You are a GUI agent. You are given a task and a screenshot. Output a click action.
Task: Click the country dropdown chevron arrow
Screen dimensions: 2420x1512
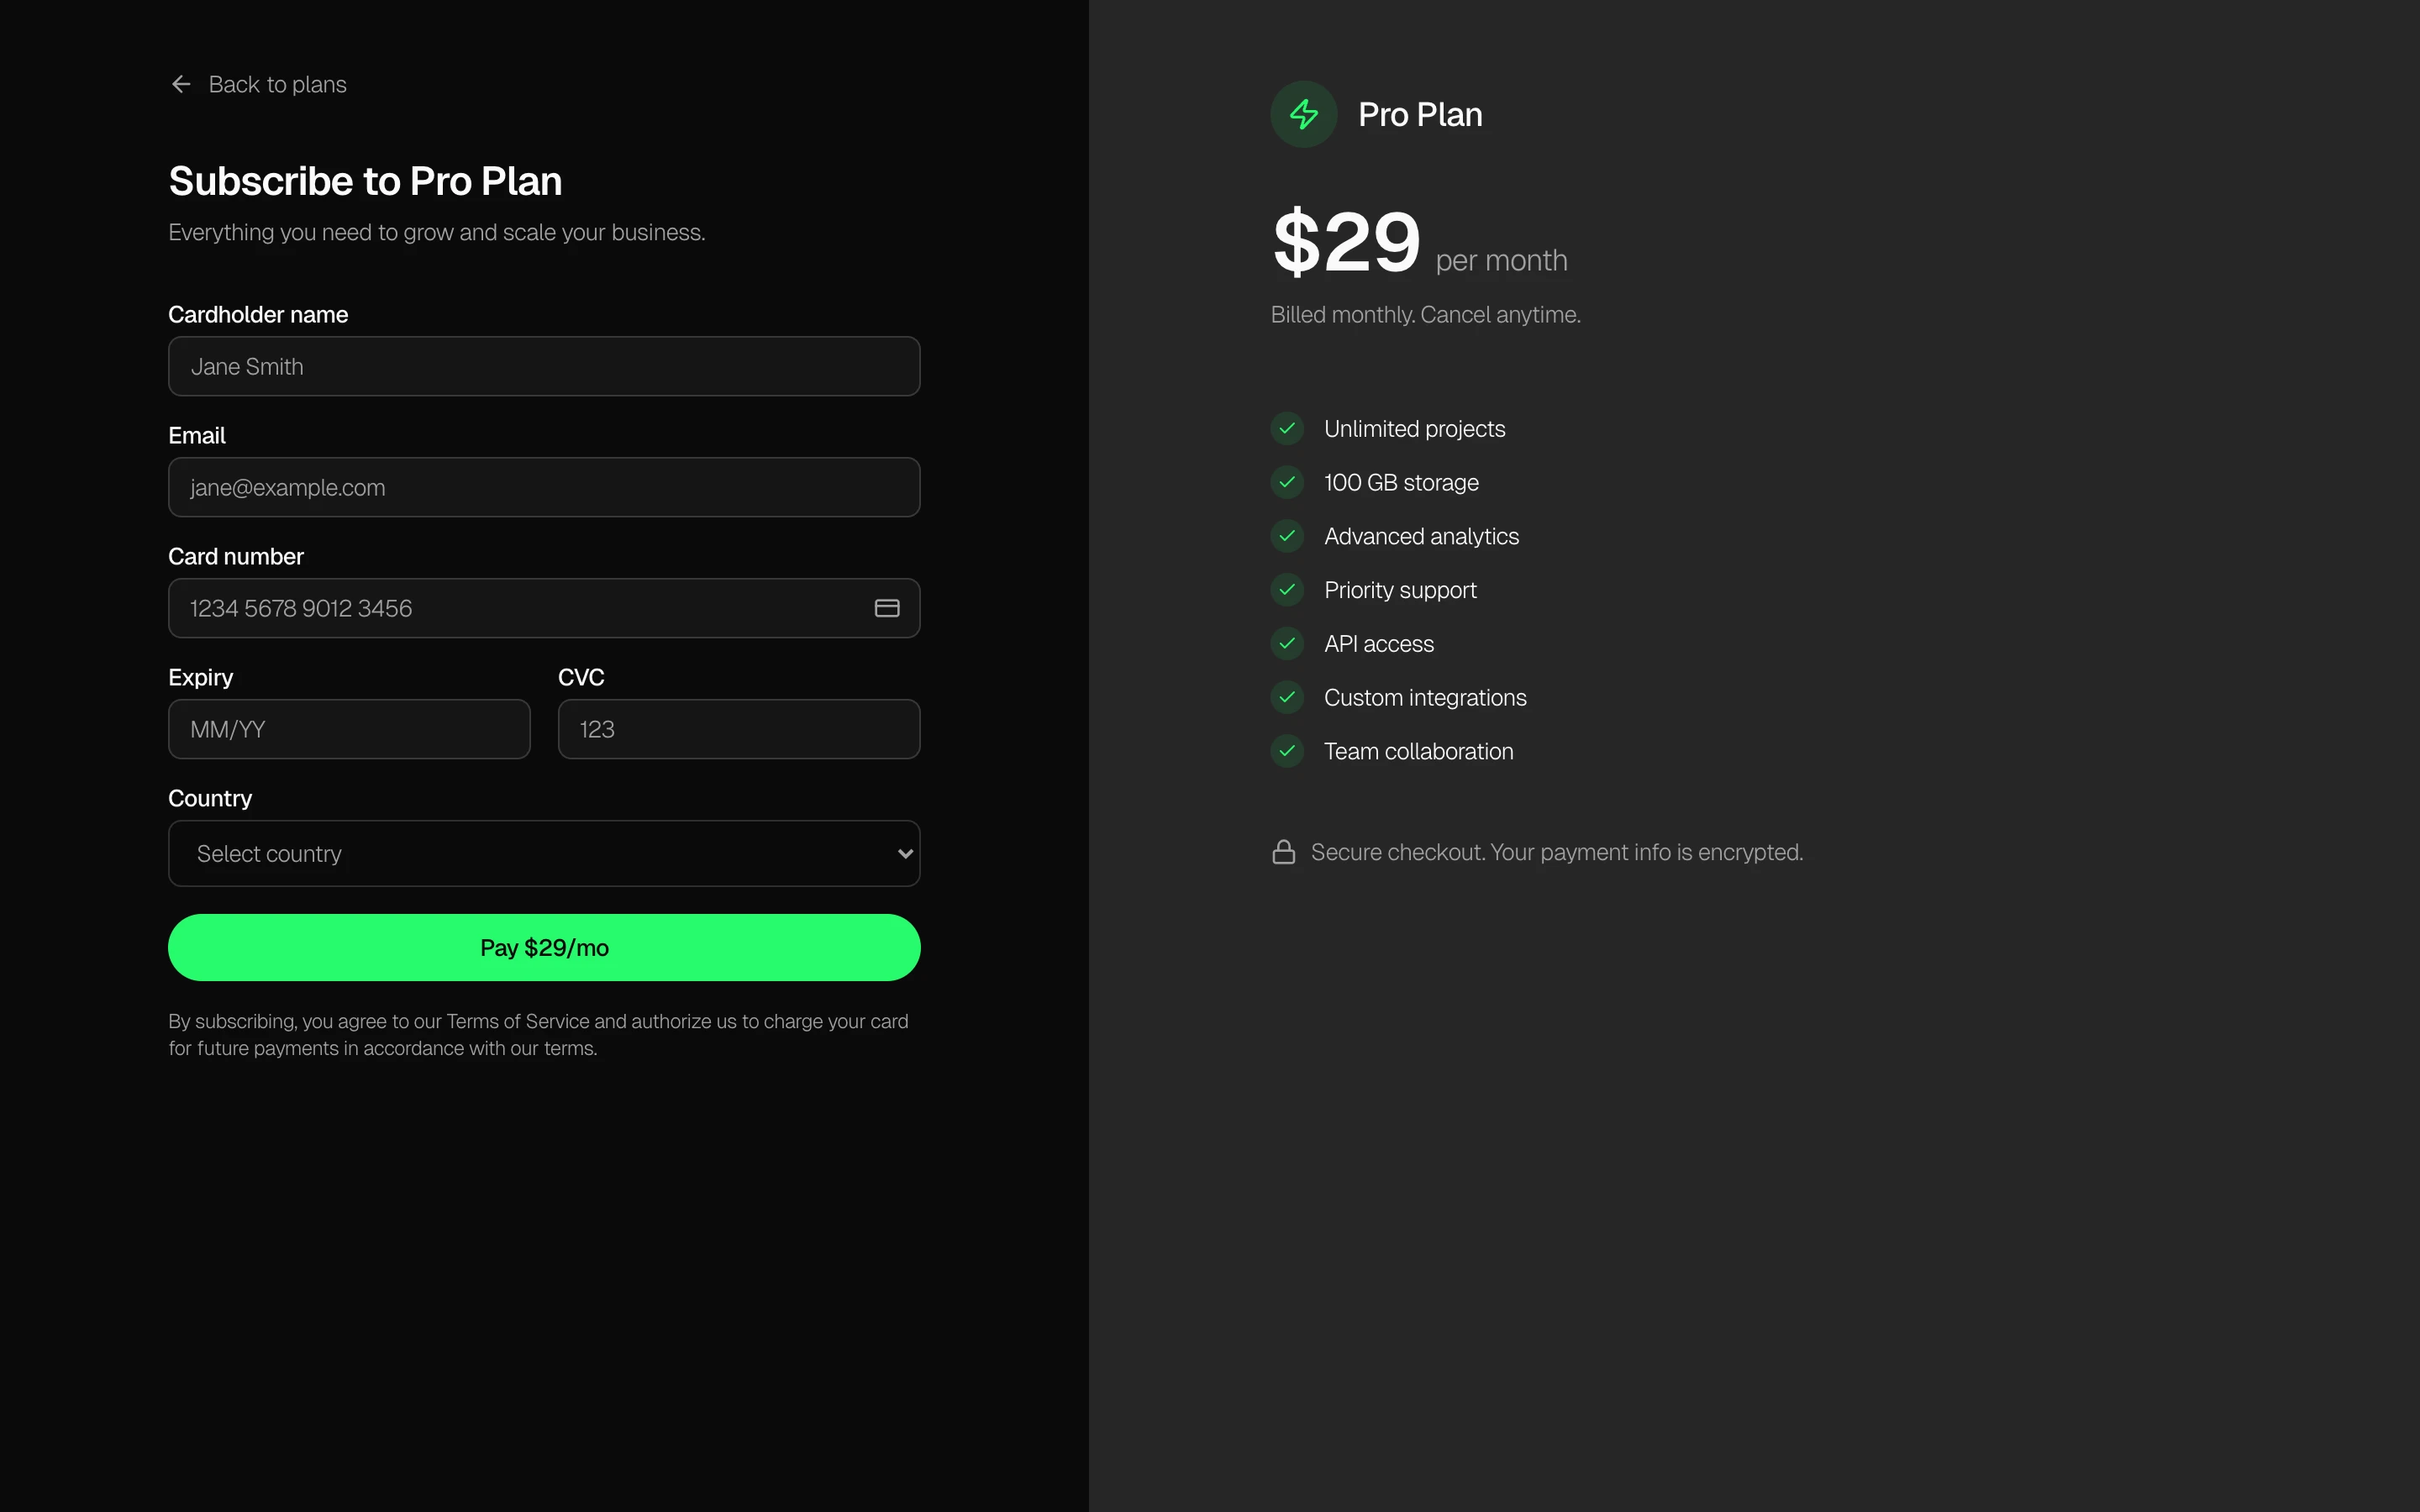(x=904, y=854)
